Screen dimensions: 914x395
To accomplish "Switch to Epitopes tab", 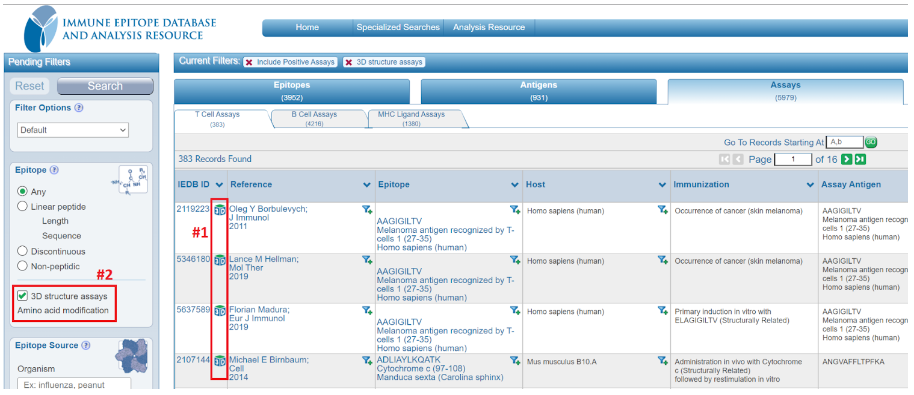I will pos(292,91).
